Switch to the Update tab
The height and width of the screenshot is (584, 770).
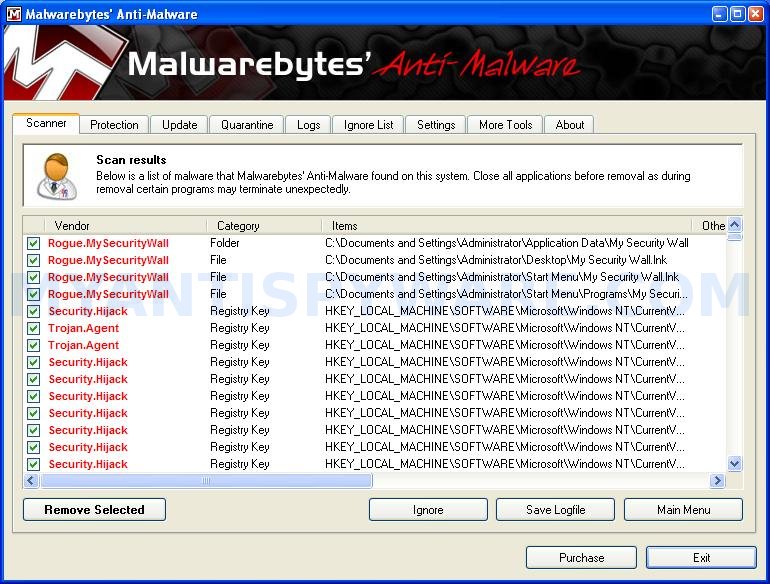click(179, 125)
